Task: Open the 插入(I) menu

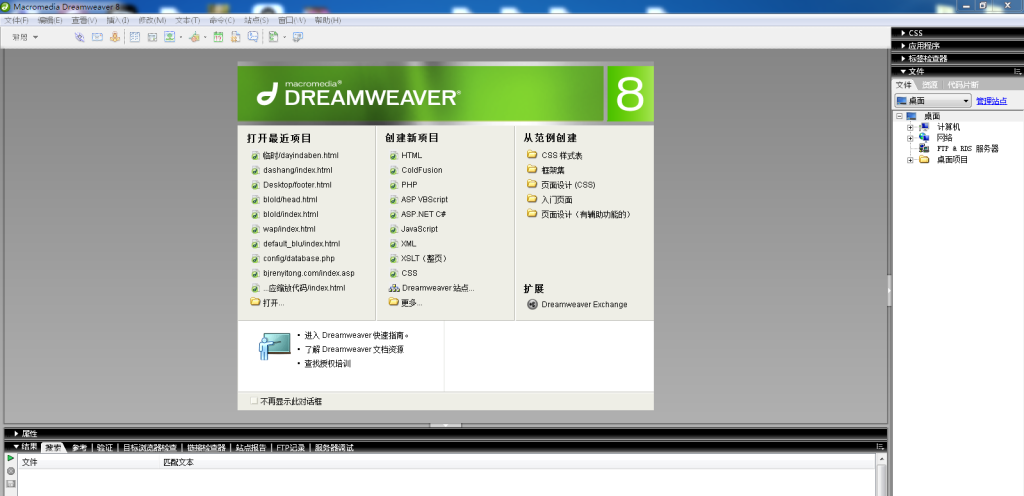Action: pyautogui.click(x=118, y=20)
